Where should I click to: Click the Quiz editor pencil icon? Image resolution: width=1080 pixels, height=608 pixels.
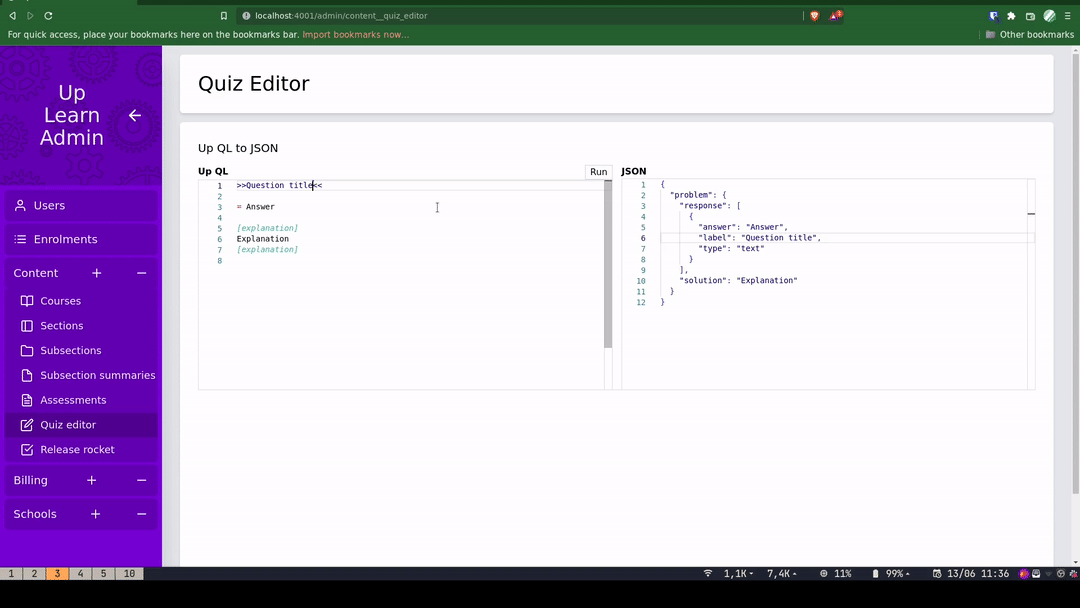click(27, 425)
